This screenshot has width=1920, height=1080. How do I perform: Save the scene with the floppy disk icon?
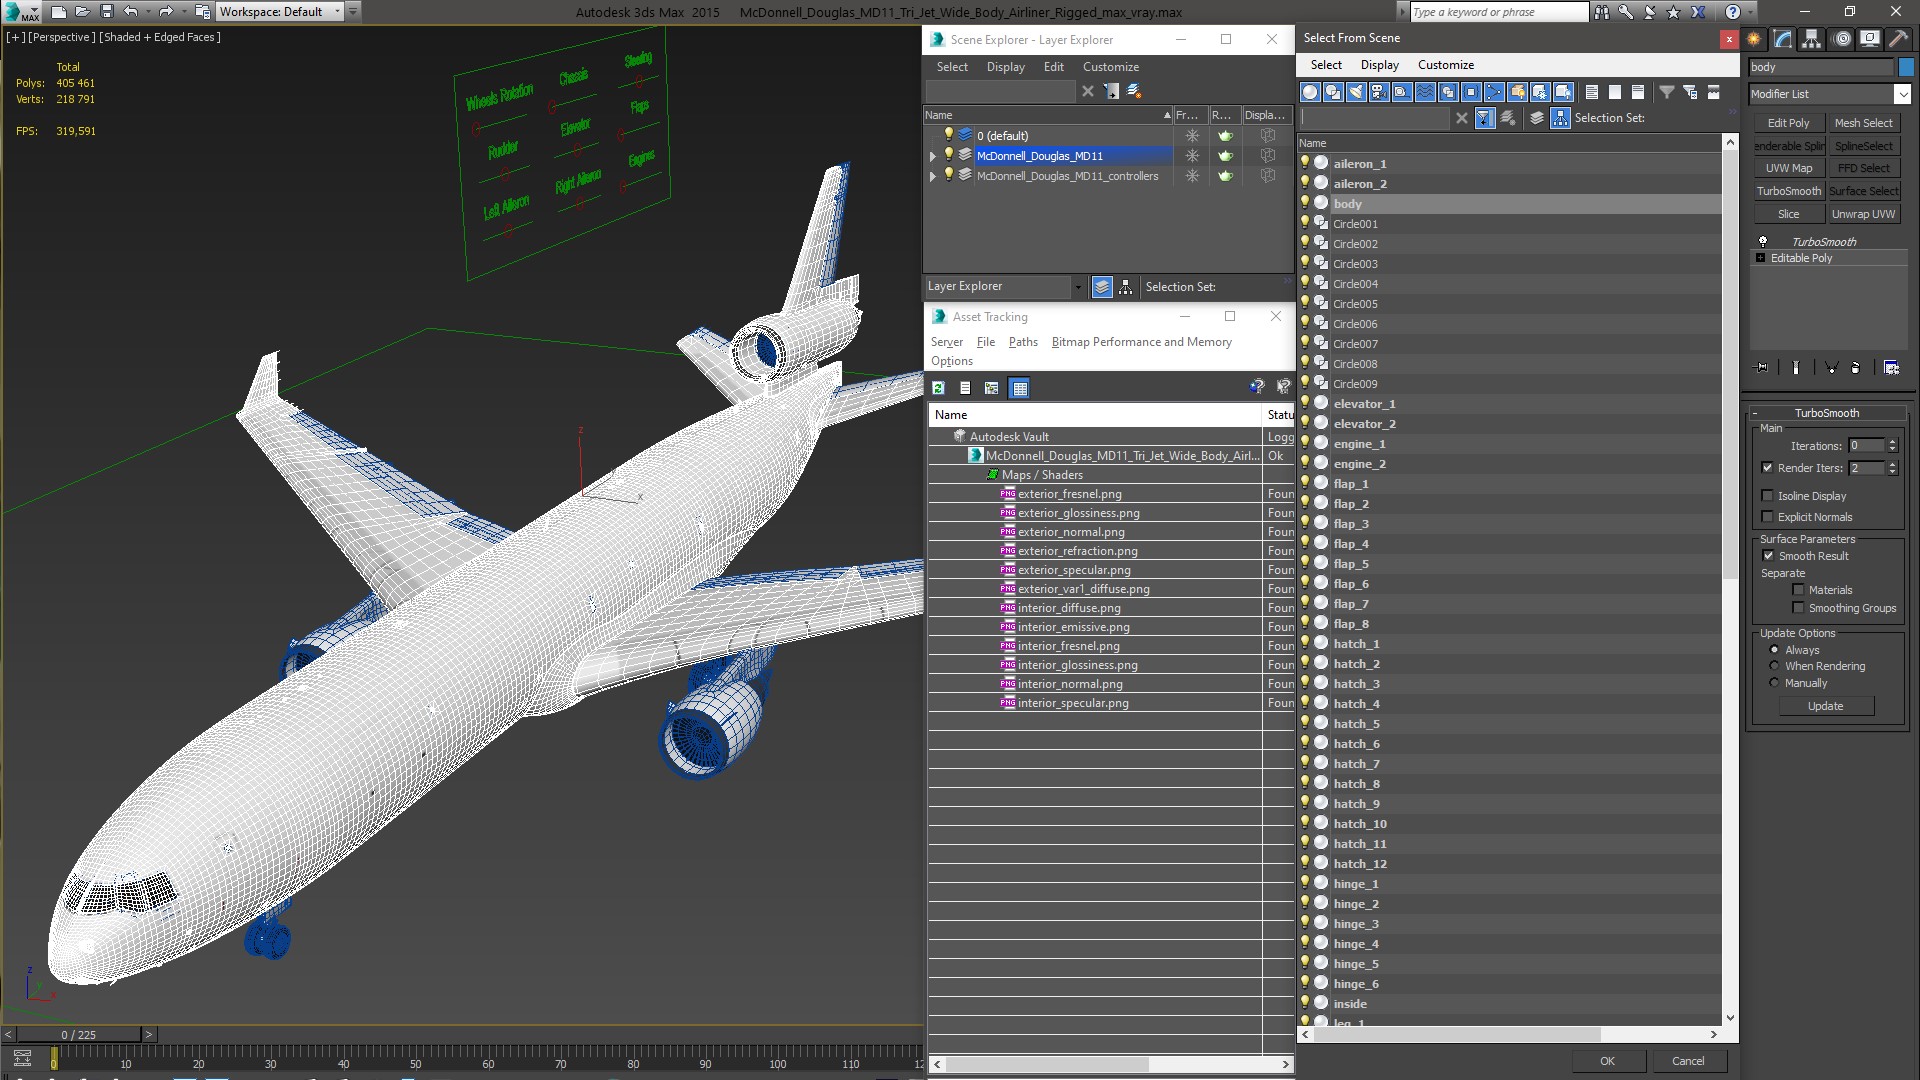[x=106, y=12]
